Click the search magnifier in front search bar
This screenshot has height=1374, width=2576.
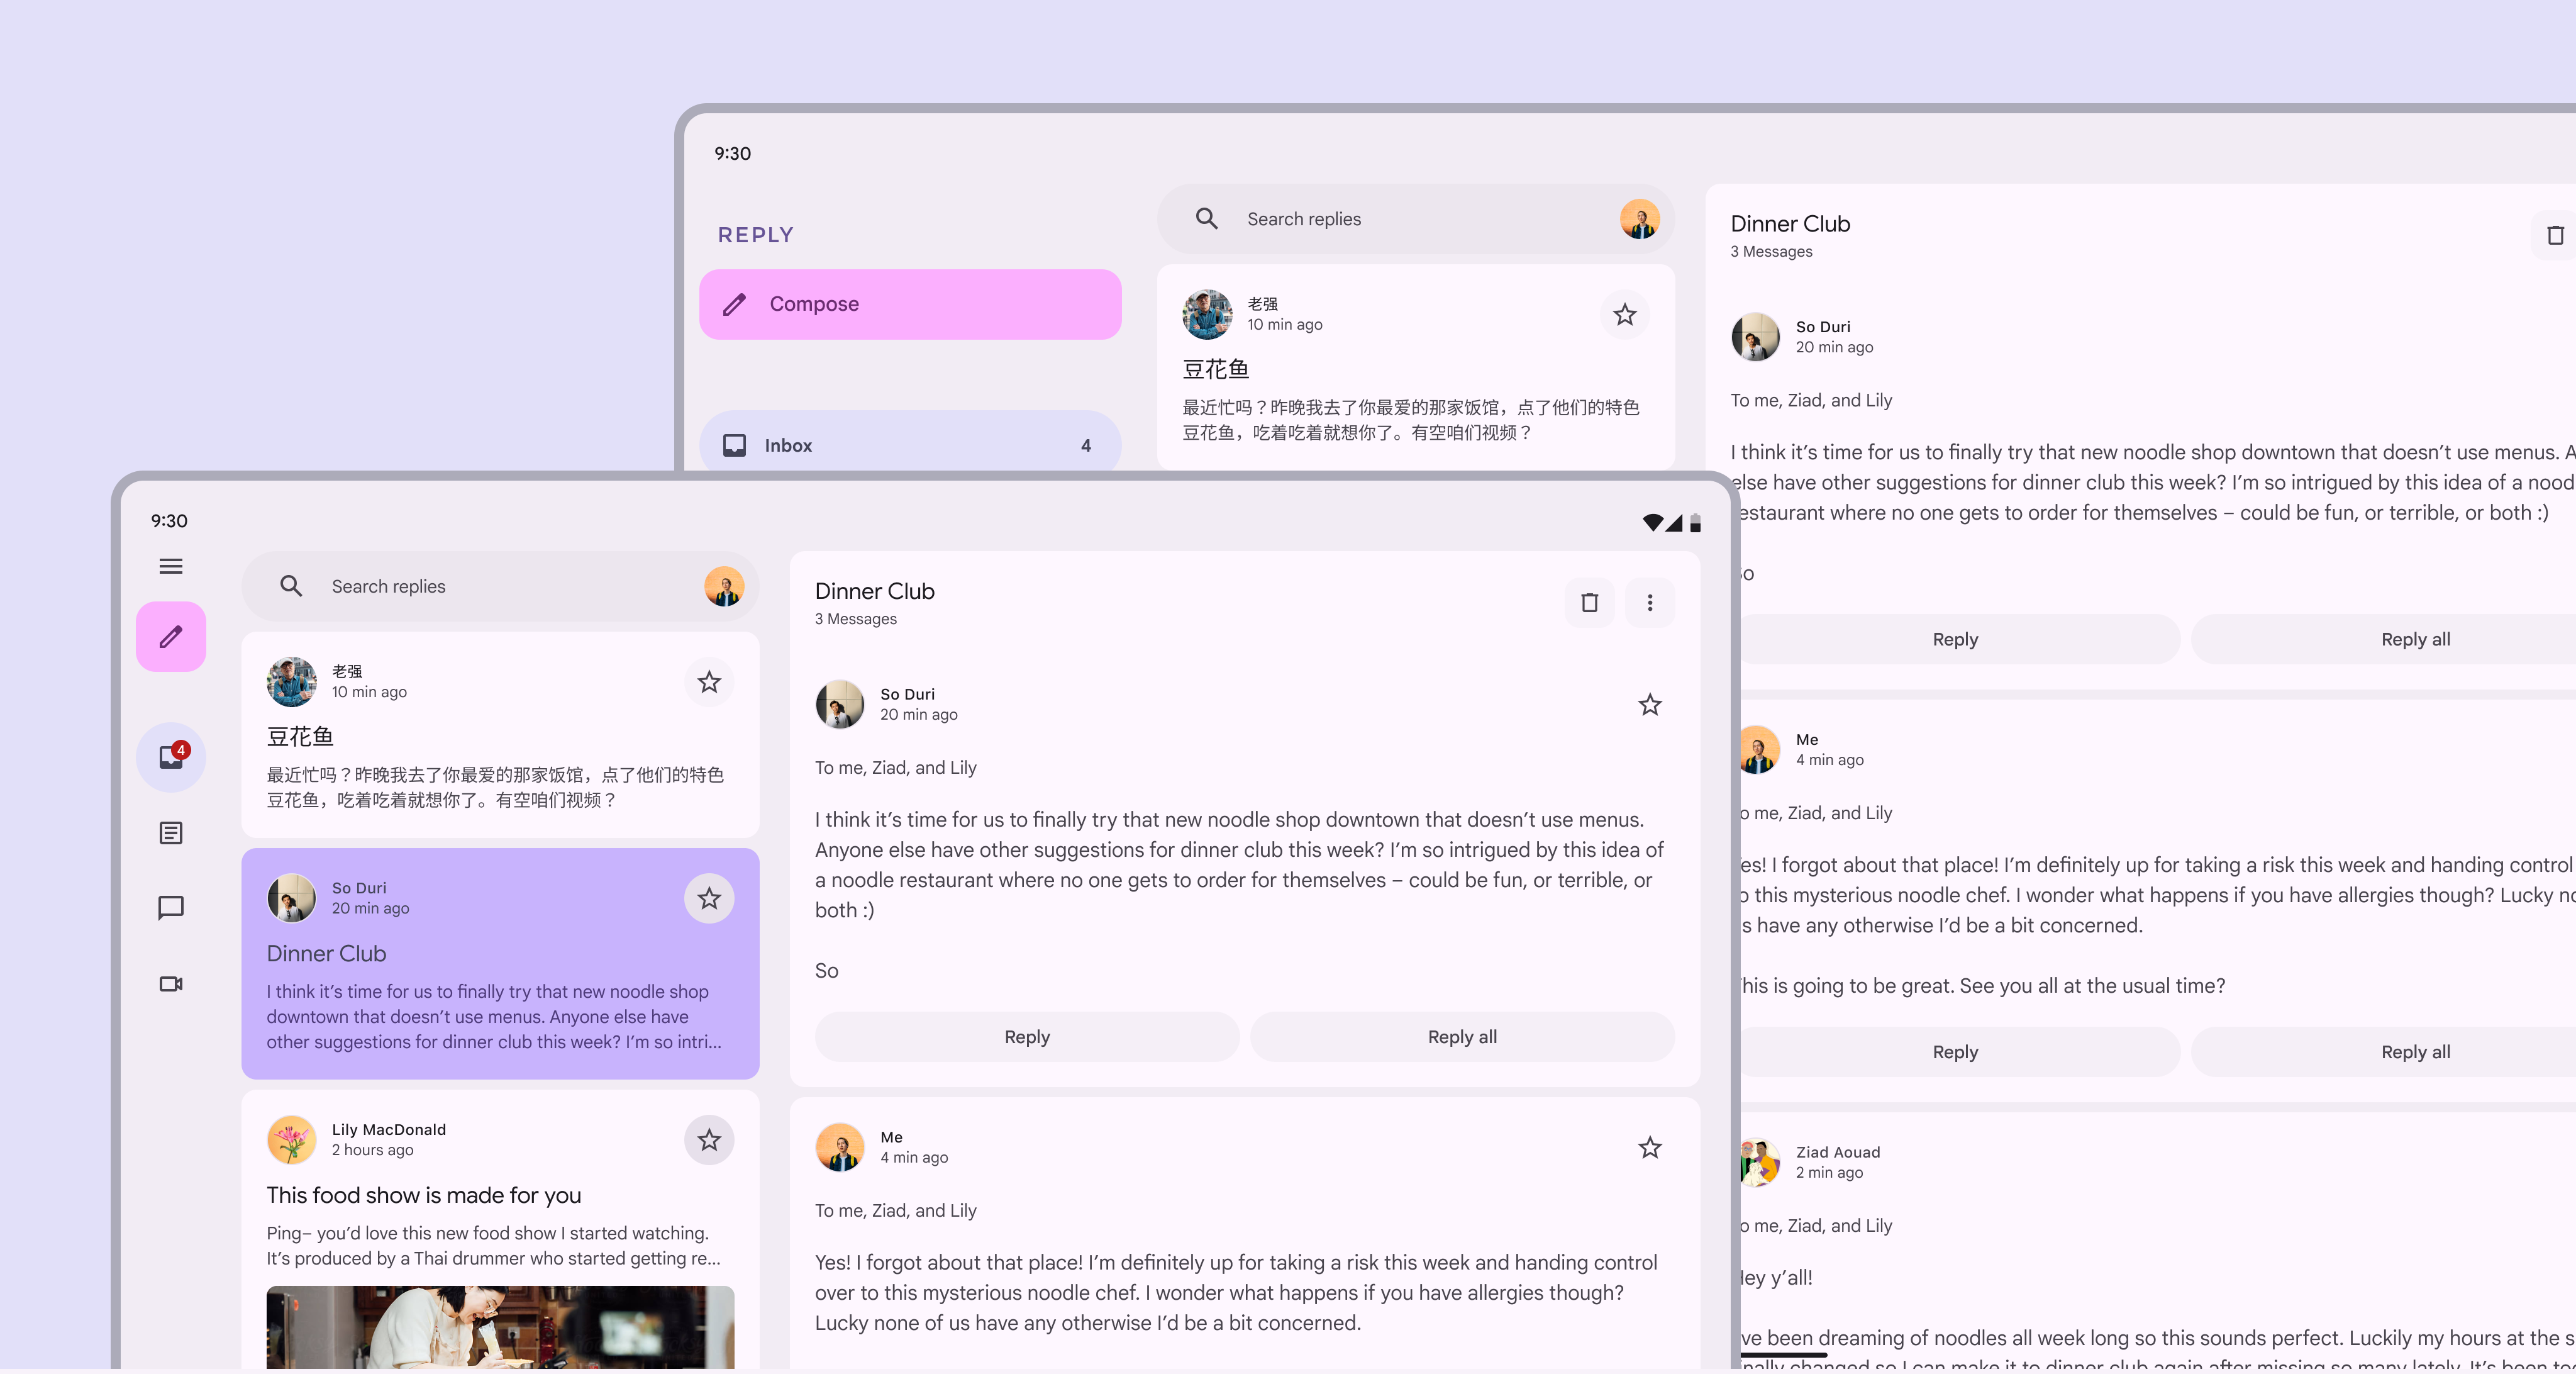291,586
